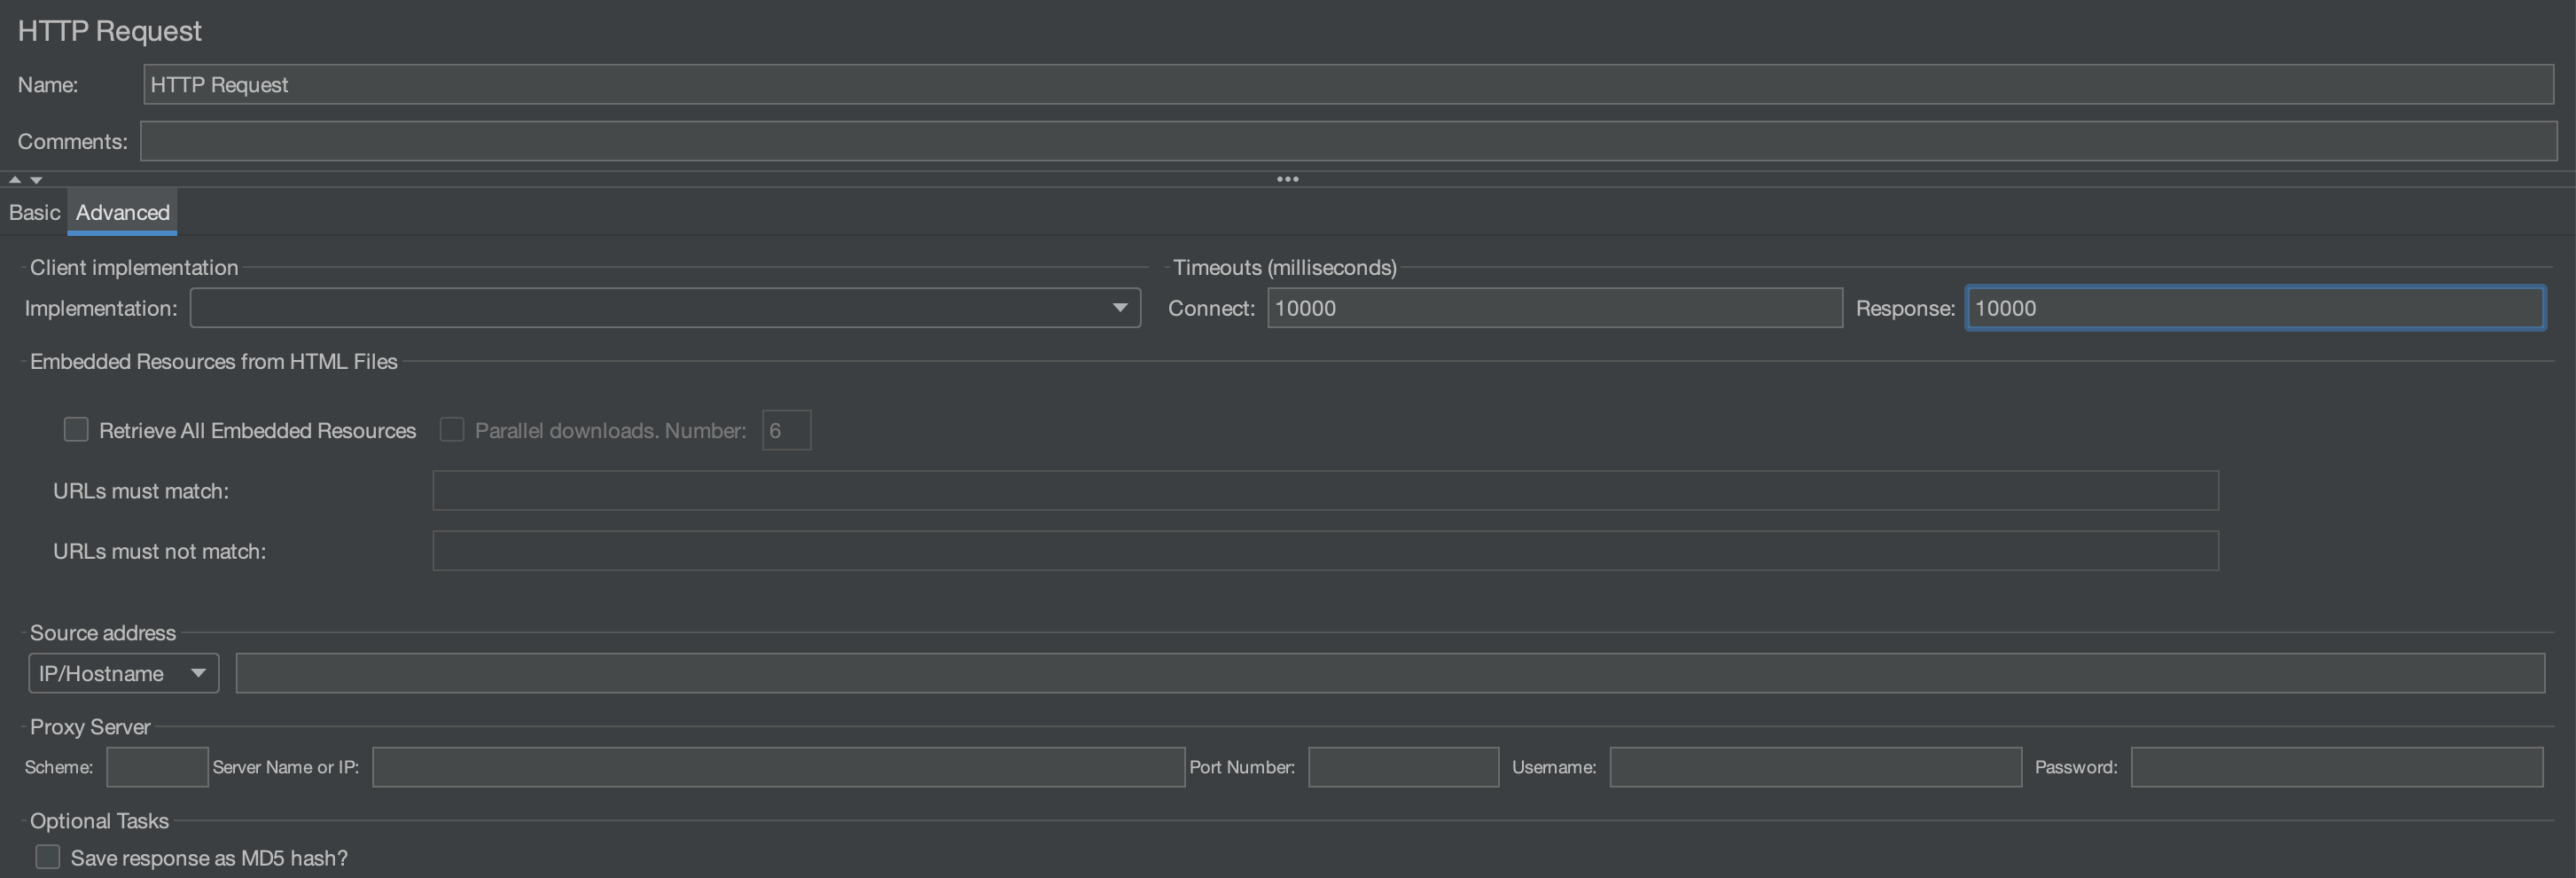Click the source address text field
Screen dimensions: 2576x878
point(1390,673)
